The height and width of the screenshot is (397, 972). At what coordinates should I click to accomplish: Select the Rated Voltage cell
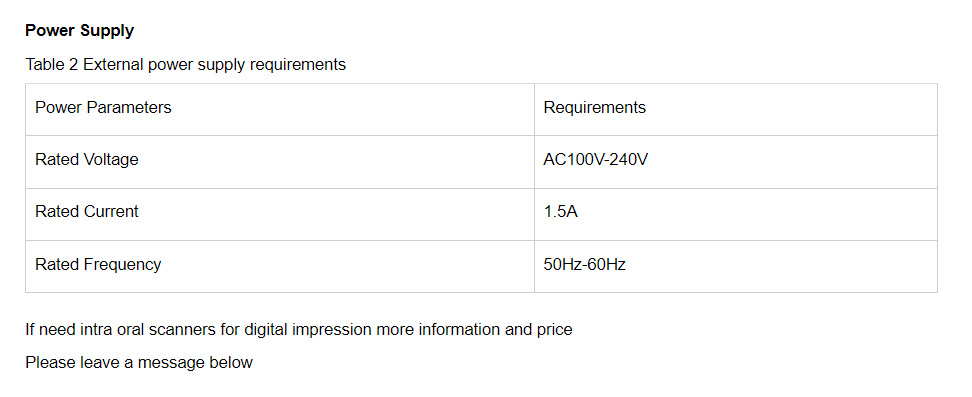[x=280, y=162]
